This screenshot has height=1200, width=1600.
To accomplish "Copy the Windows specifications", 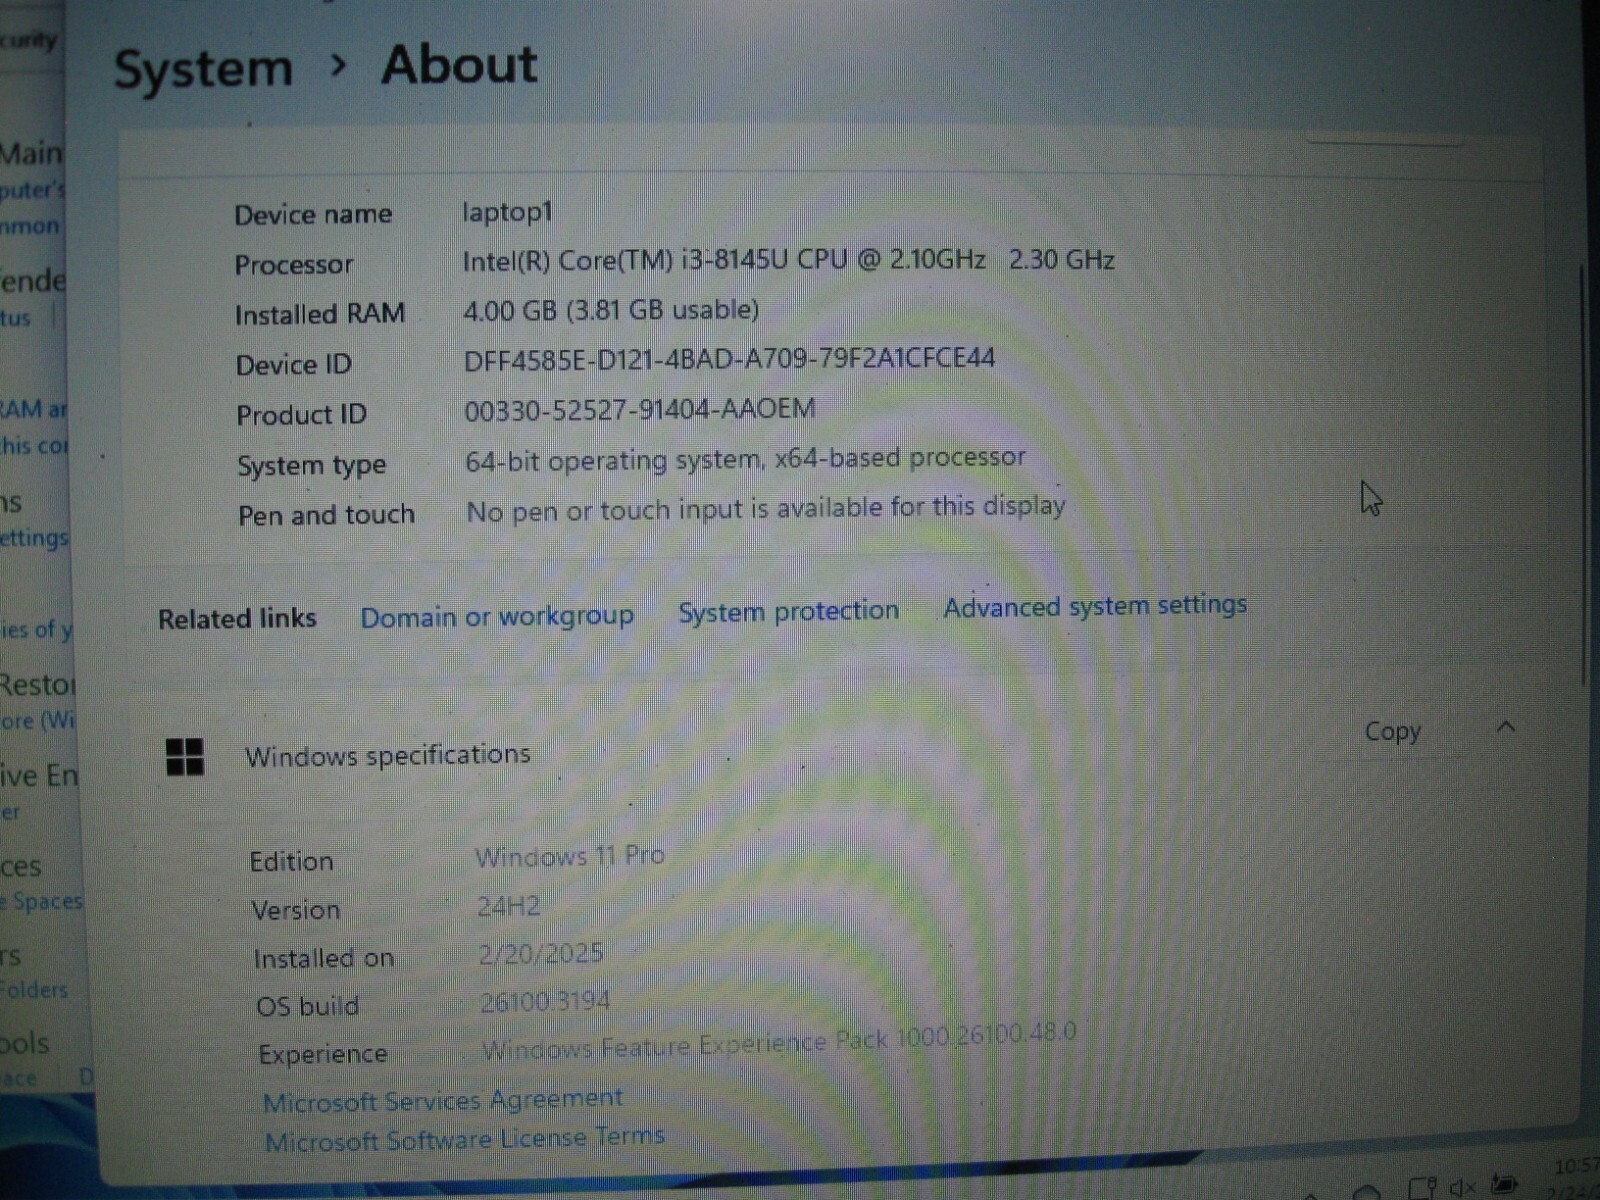I will click(1392, 731).
